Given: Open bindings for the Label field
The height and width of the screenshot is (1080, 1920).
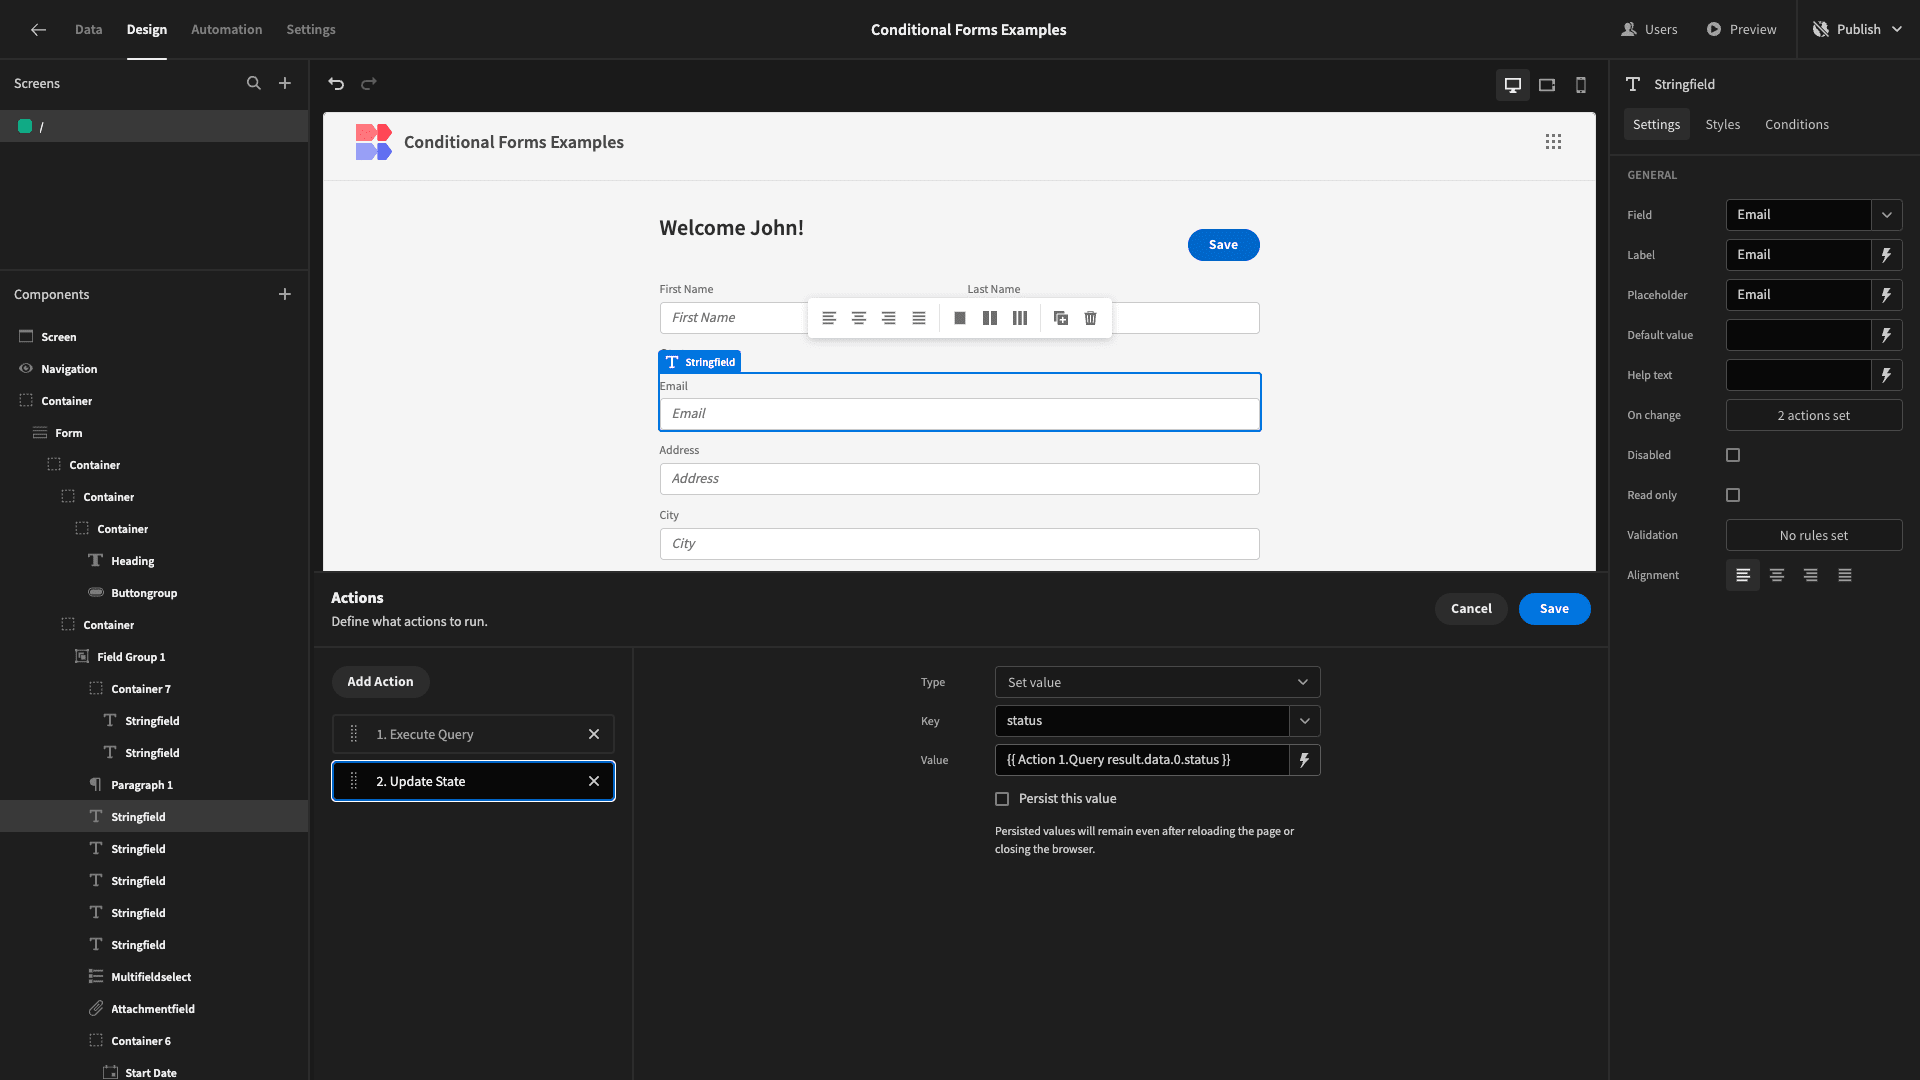Looking at the screenshot, I should (x=1887, y=255).
